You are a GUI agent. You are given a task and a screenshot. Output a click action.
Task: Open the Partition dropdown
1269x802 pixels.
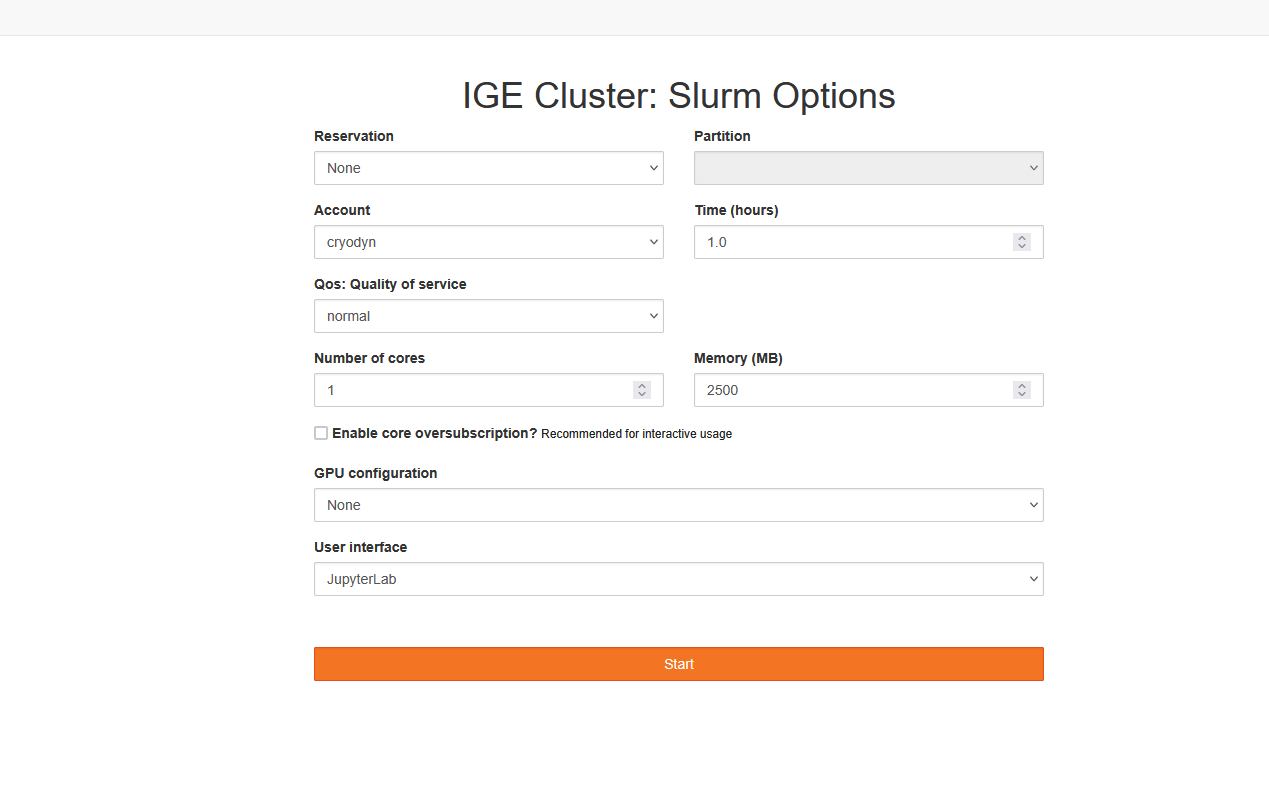click(868, 168)
